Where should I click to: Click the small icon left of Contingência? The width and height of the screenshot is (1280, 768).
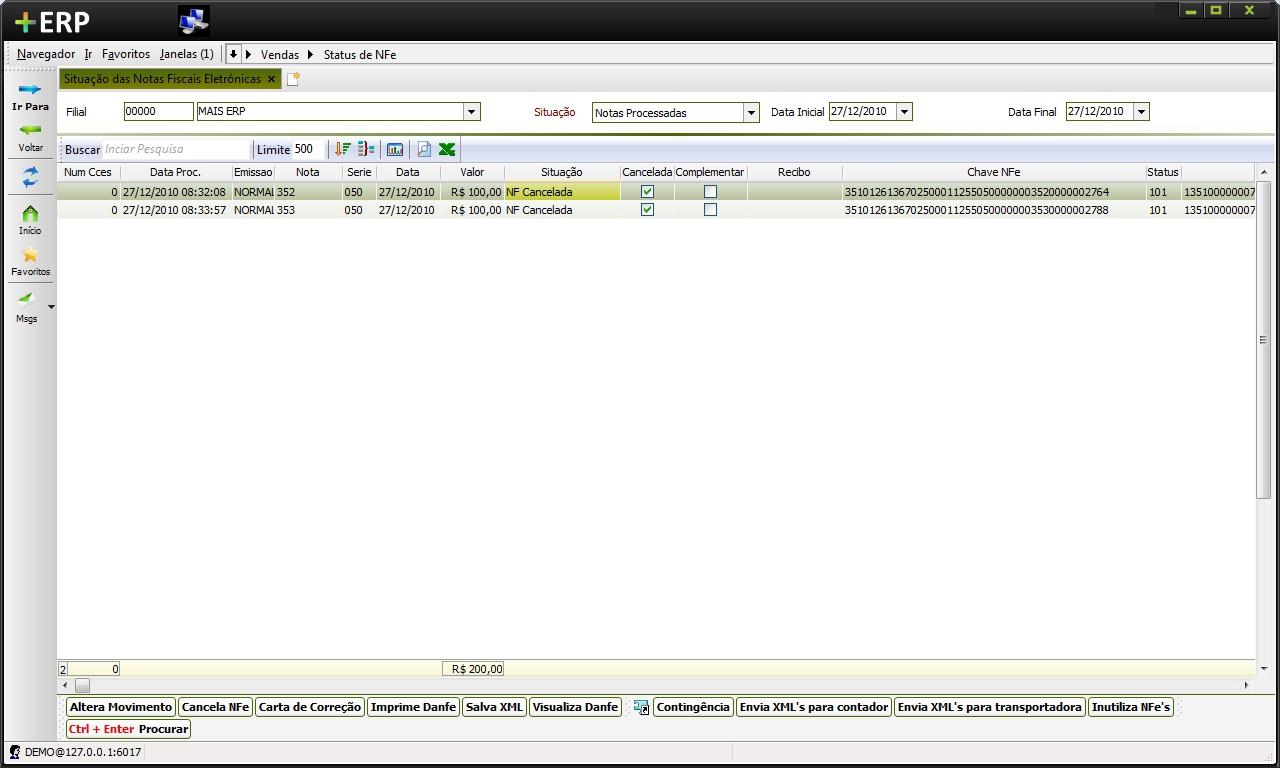642,707
